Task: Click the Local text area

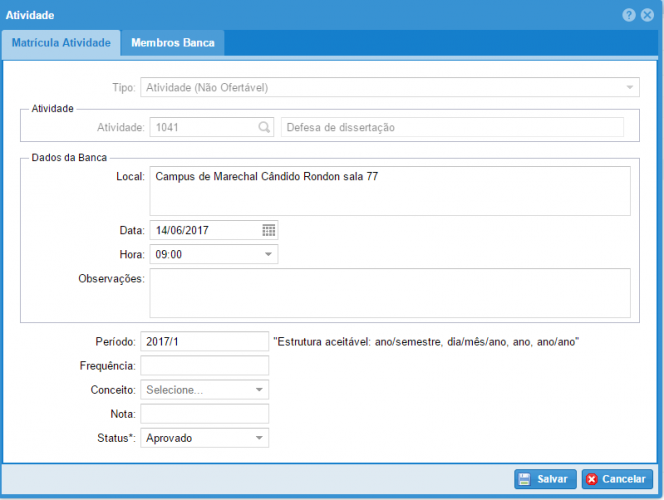Action: pyautogui.click(x=389, y=190)
